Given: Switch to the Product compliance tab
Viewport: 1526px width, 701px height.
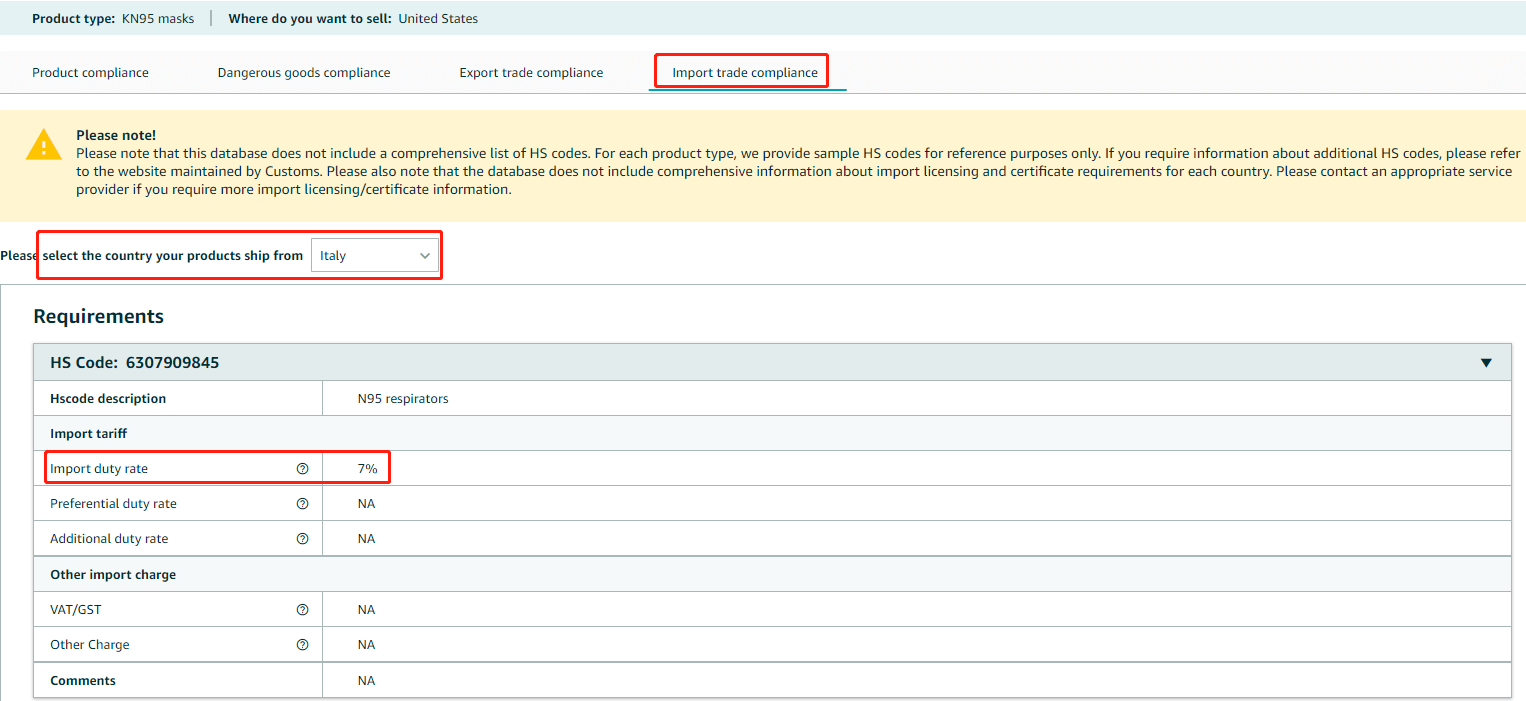Looking at the screenshot, I should [90, 72].
